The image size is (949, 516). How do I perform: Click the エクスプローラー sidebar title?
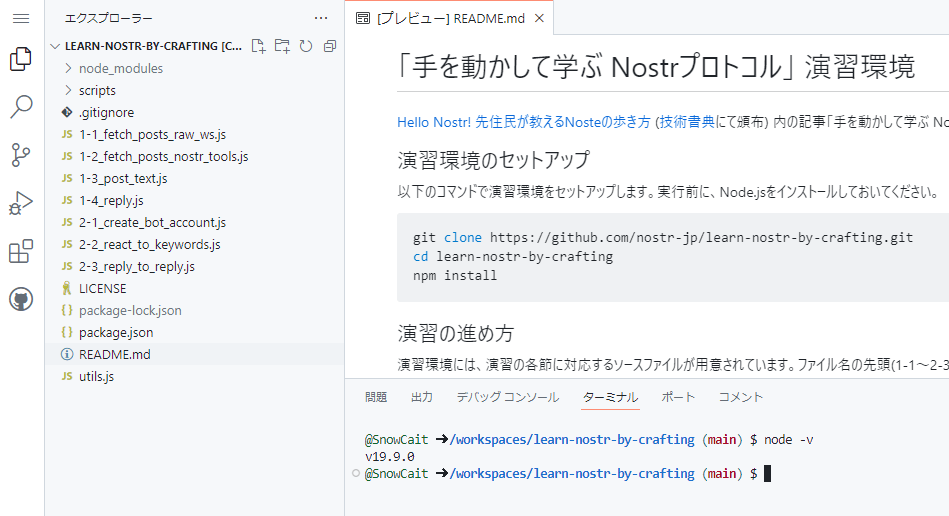point(109,18)
